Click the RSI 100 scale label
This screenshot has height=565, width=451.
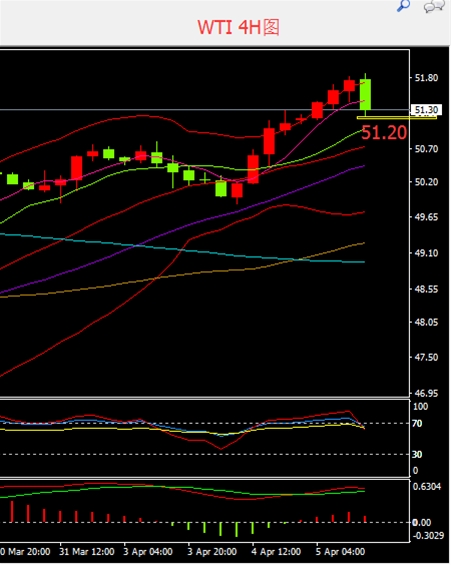pyautogui.click(x=420, y=407)
